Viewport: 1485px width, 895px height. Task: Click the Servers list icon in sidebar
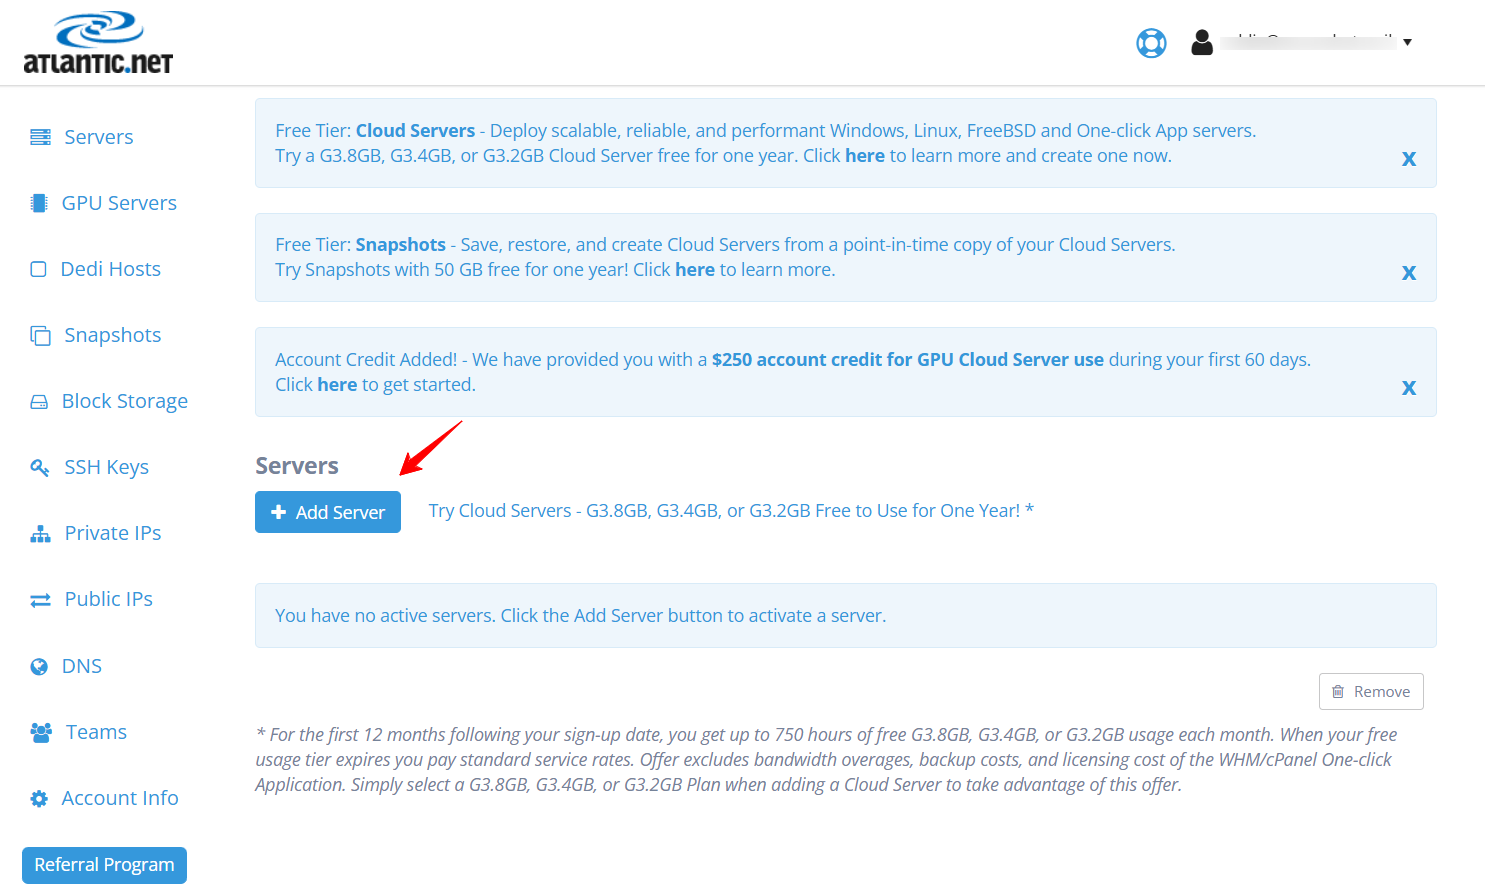coord(40,137)
